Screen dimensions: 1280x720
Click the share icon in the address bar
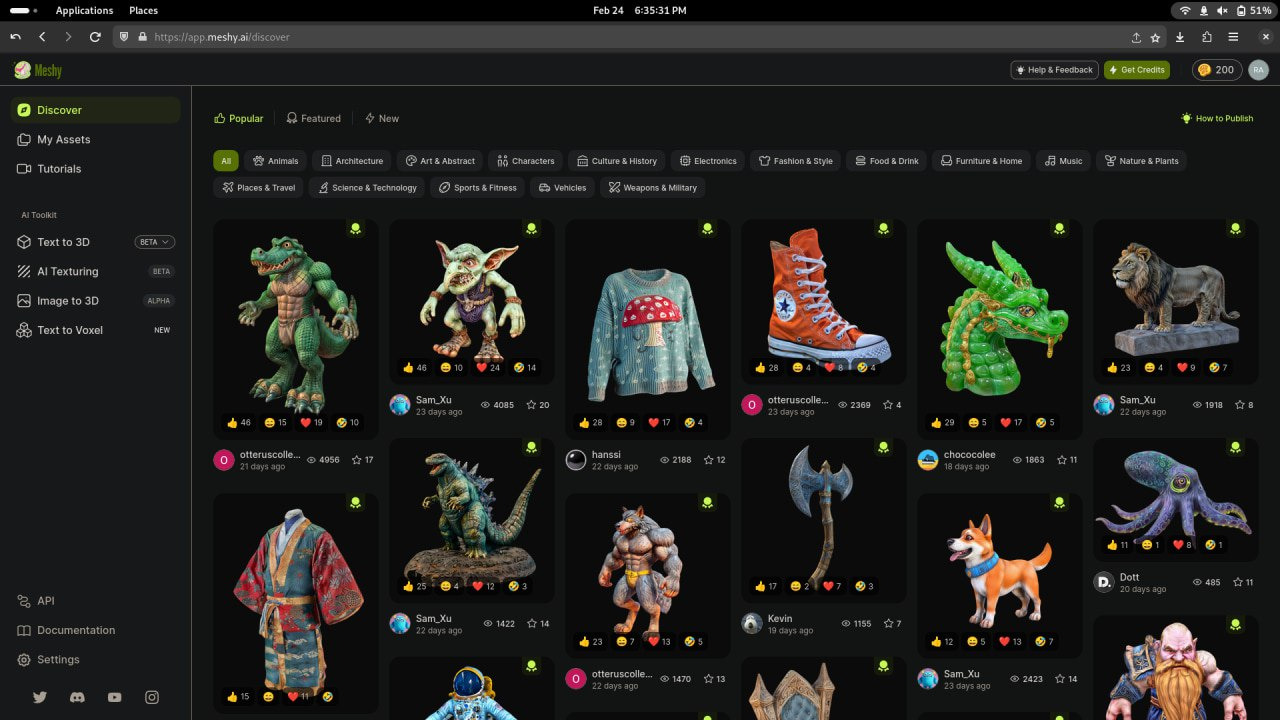[x=1136, y=37]
